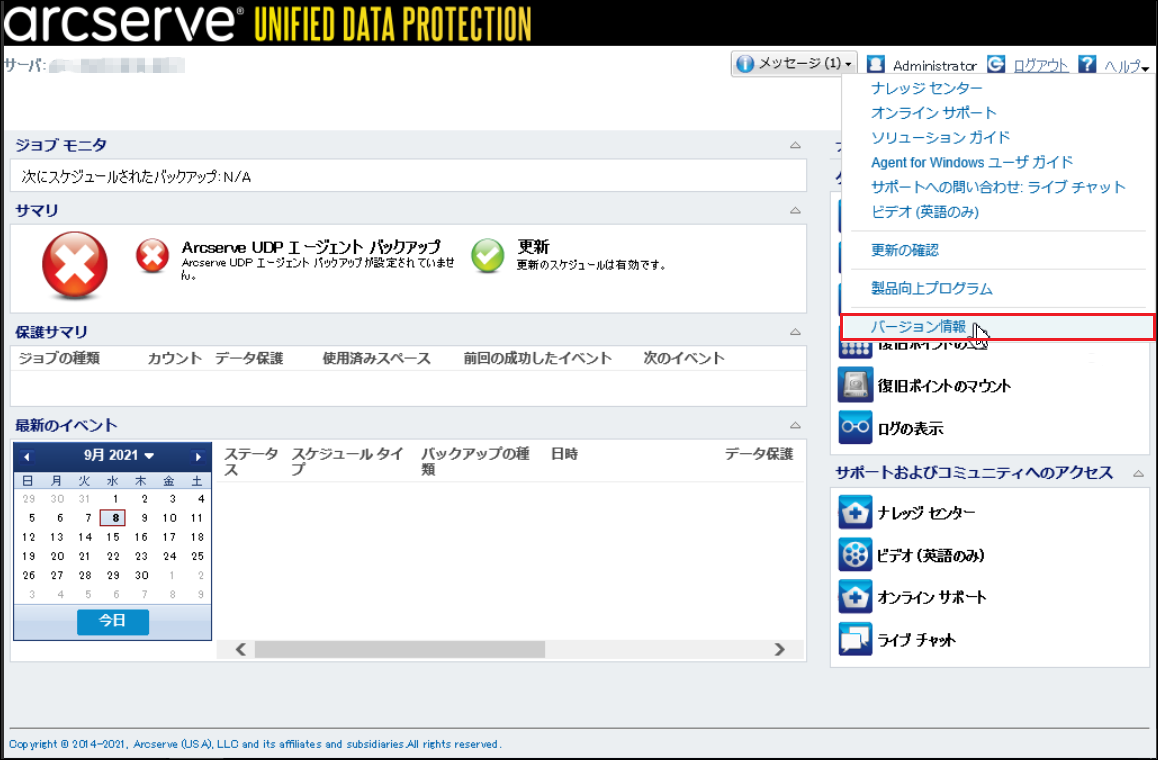
Task: Select バージョン情報 from help menu
Action: click(997, 326)
